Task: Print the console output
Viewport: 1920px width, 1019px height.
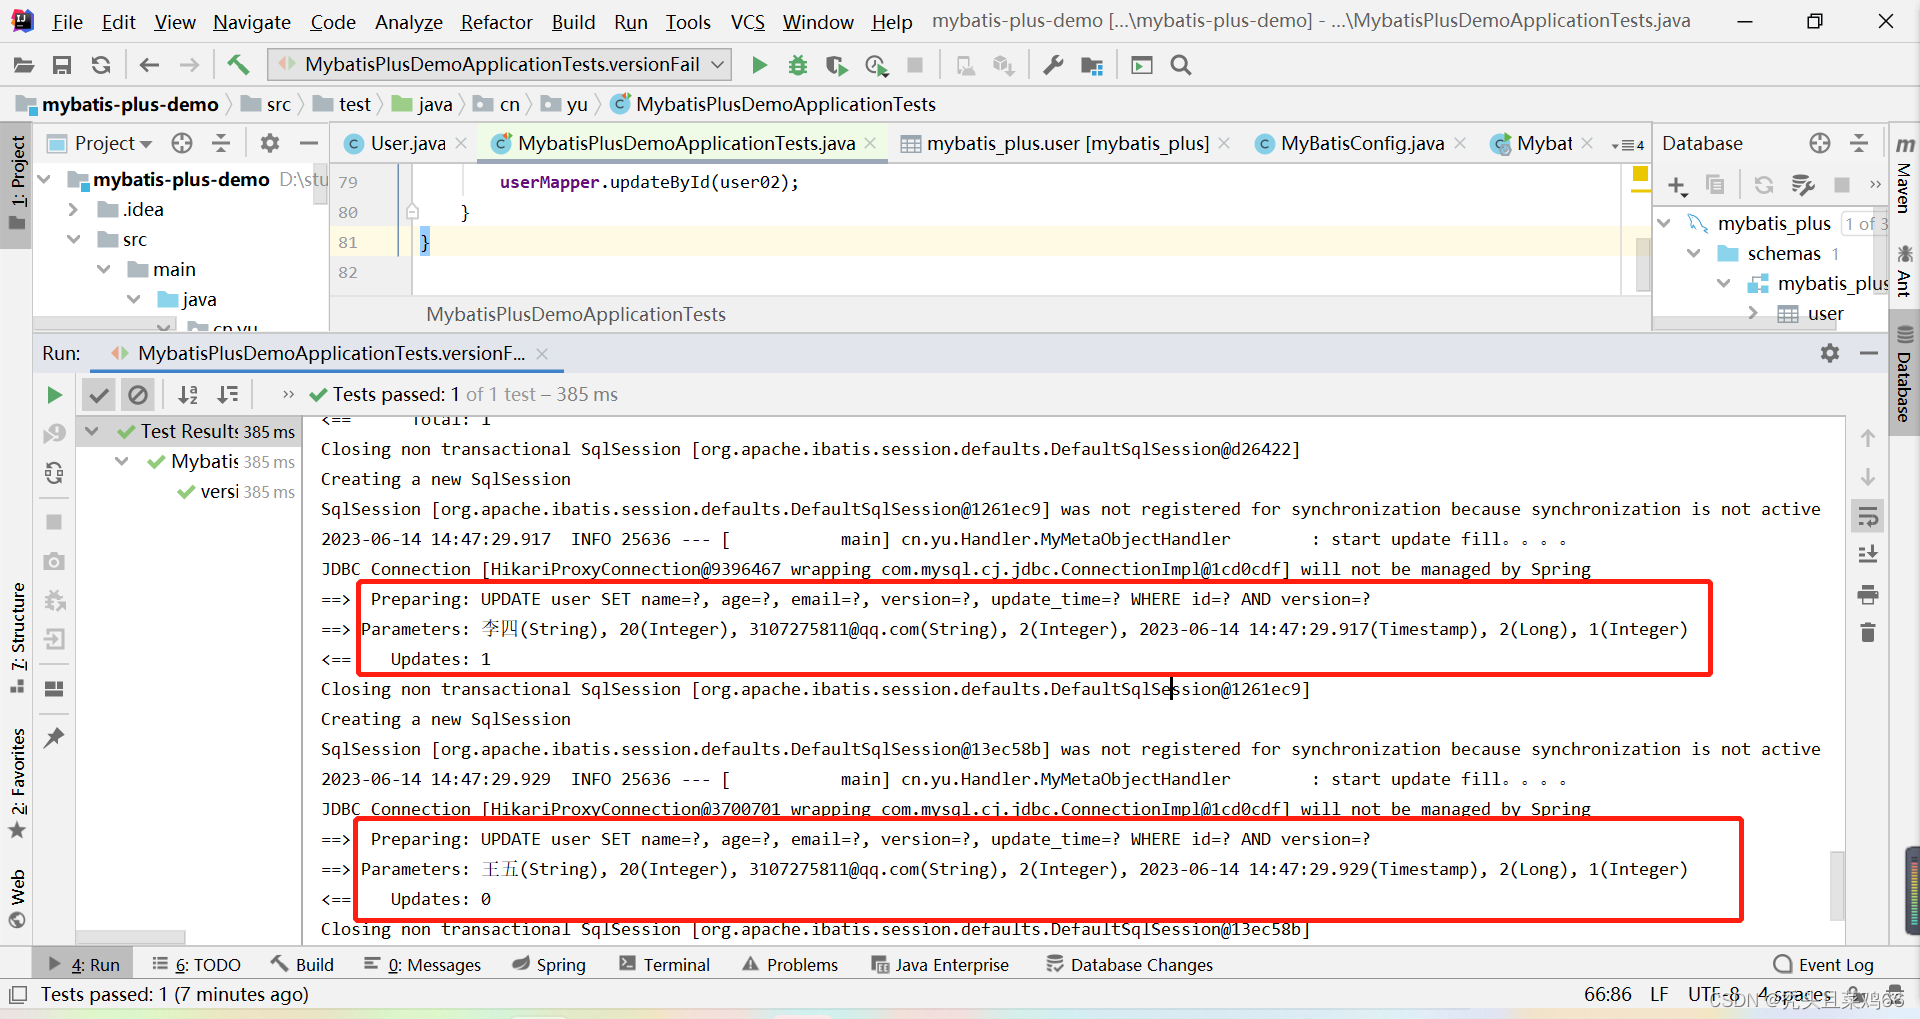Action: pos(1867,595)
